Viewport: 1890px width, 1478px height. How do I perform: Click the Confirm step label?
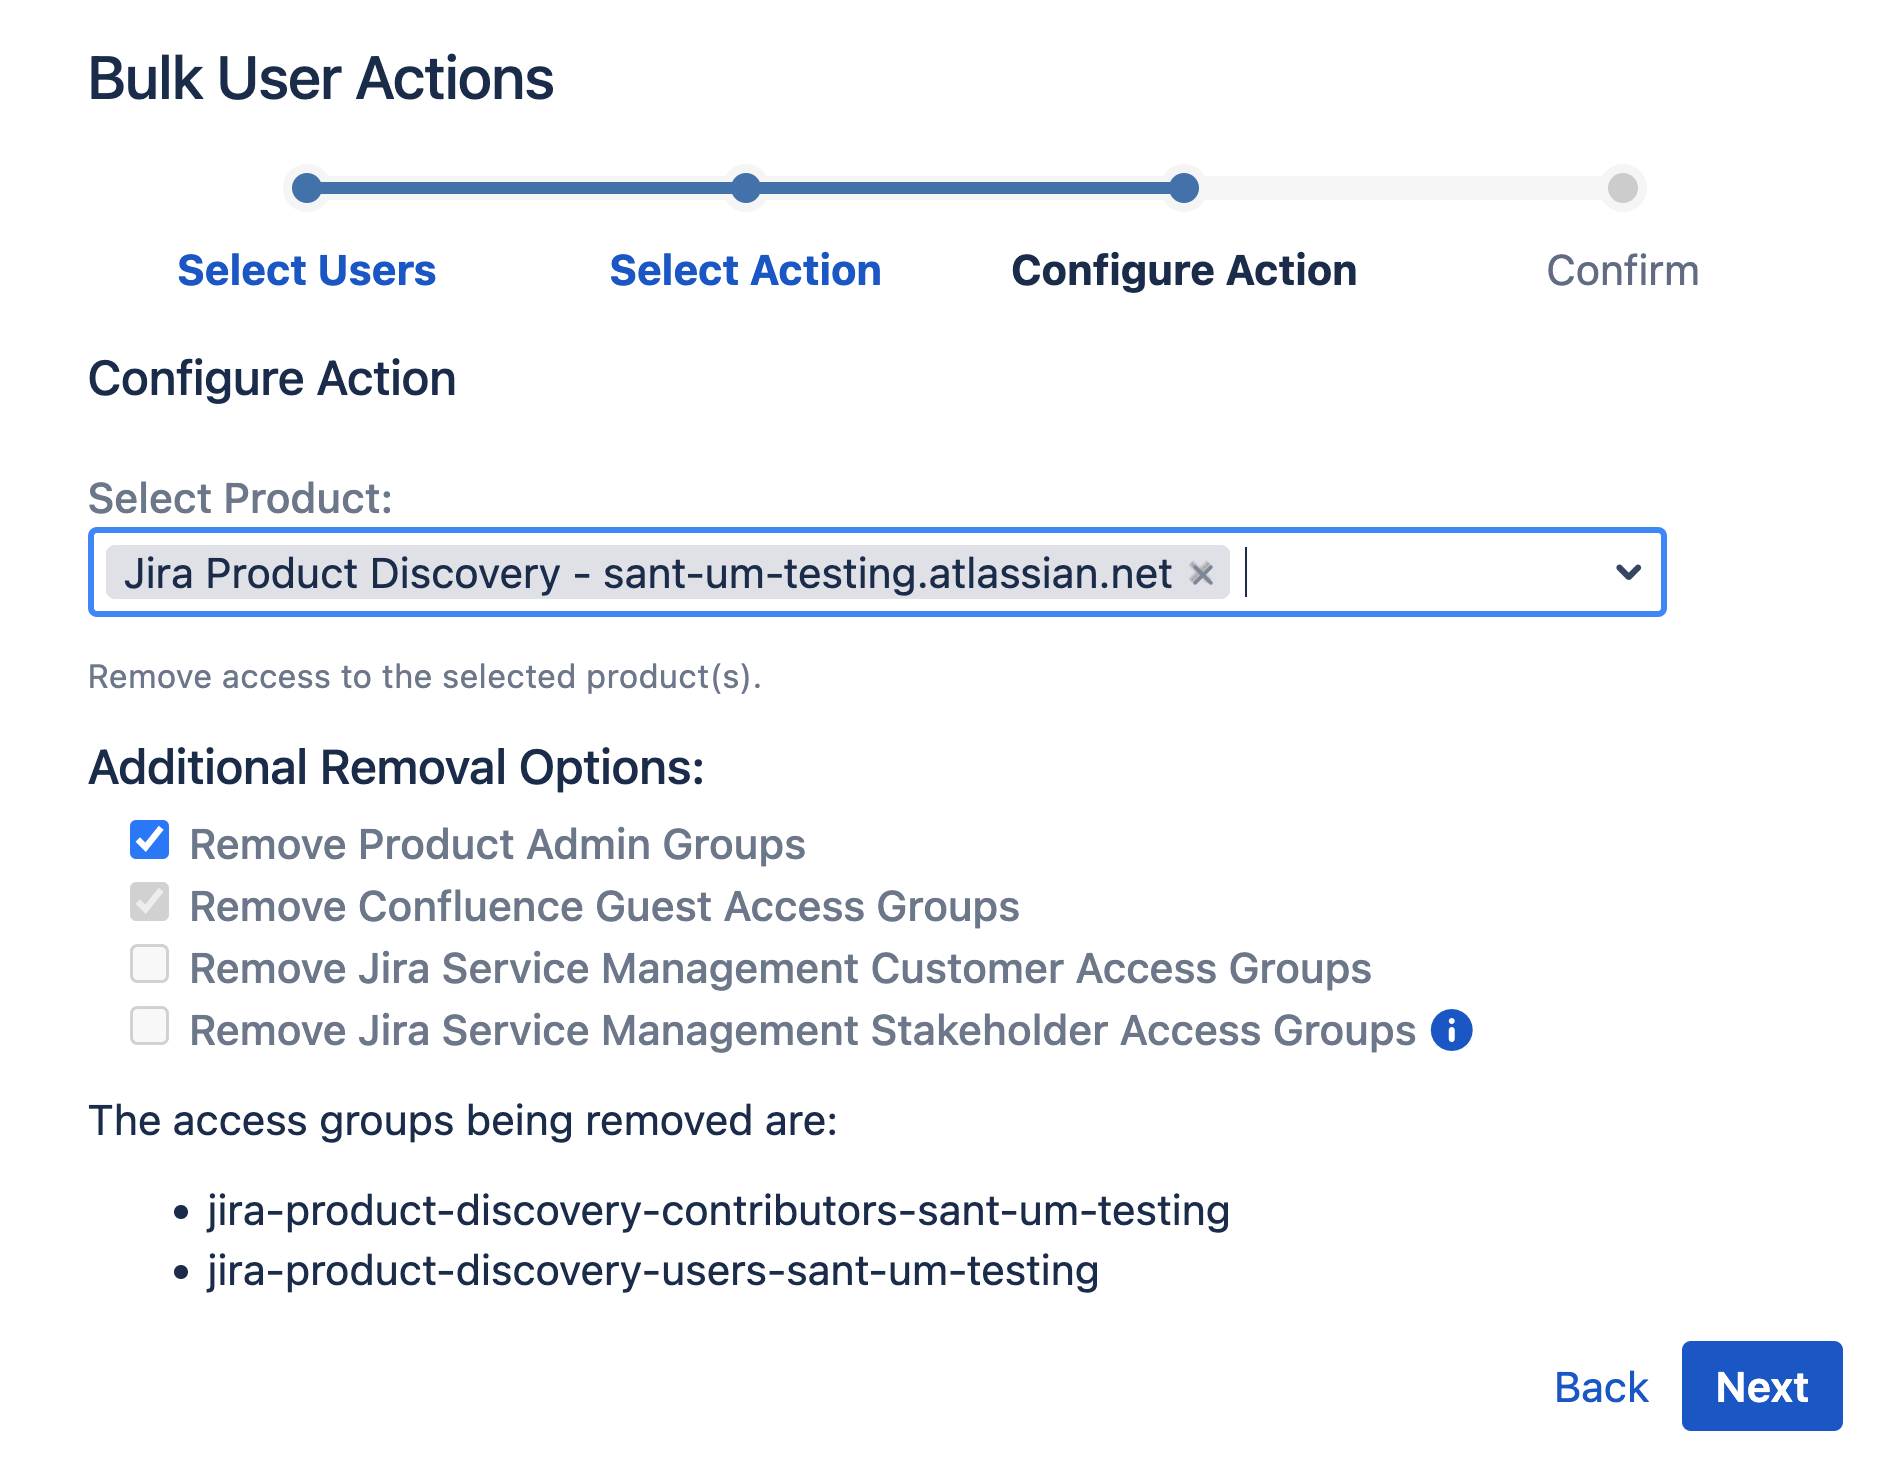[1622, 269]
